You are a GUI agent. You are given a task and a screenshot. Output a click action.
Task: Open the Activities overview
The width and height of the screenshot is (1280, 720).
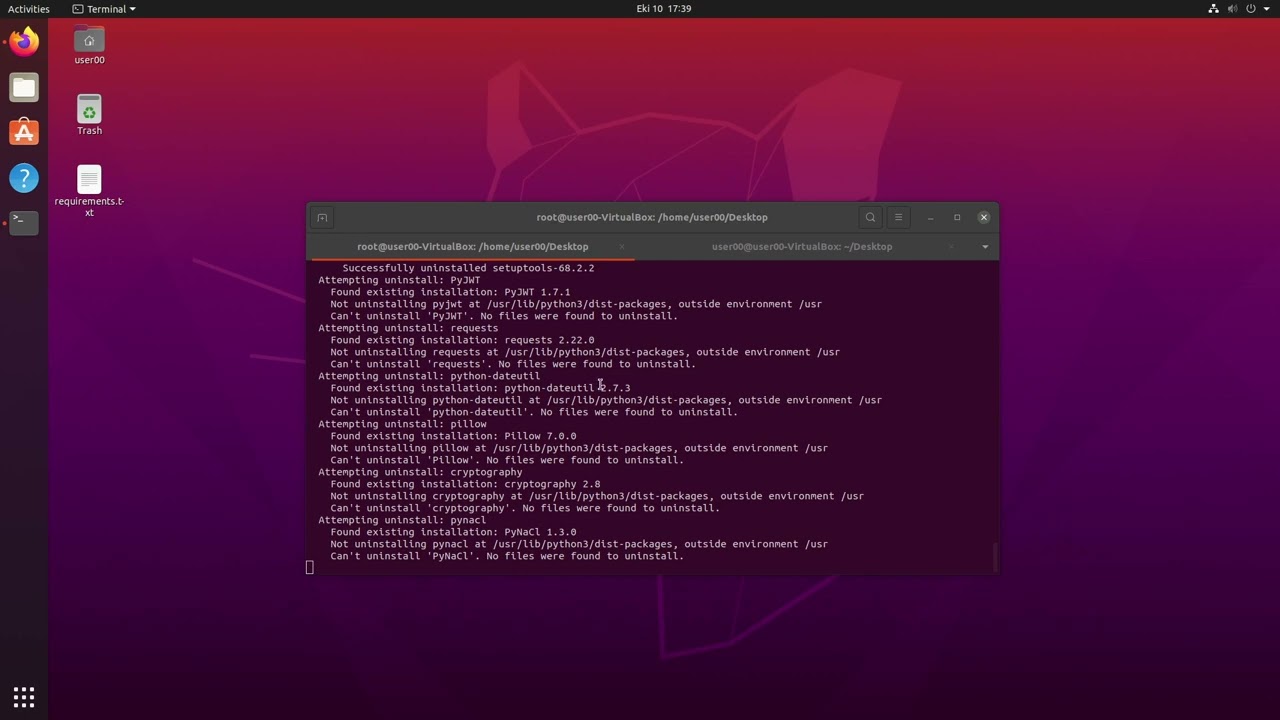click(29, 9)
